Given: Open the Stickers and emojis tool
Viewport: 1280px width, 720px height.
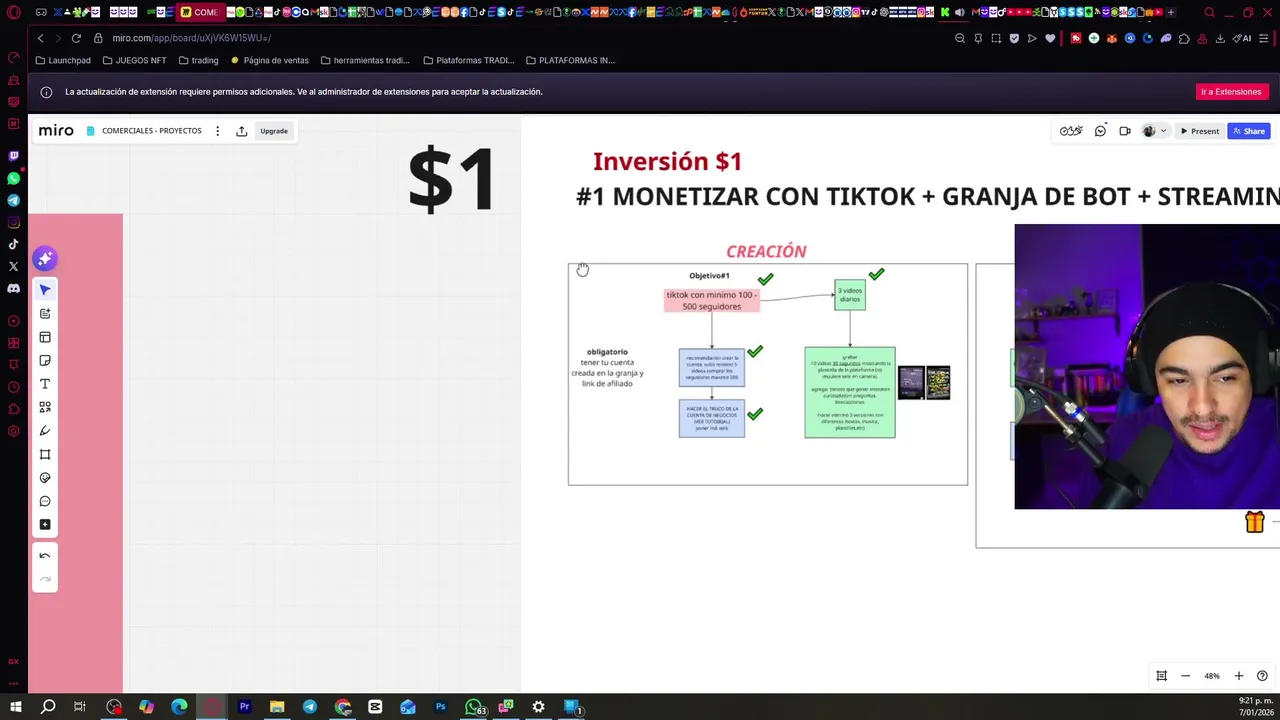Looking at the screenshot, I should [x=45, y=478].
